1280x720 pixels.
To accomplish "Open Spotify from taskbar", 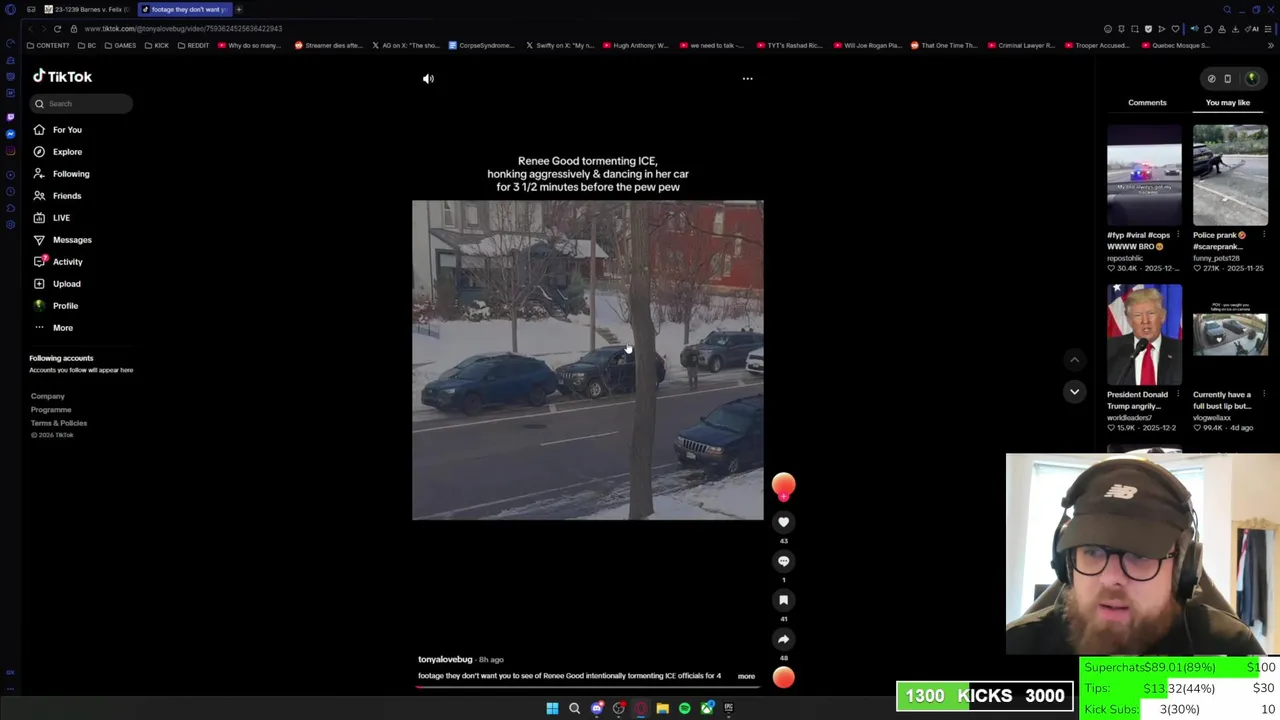I will click(684, 709).
